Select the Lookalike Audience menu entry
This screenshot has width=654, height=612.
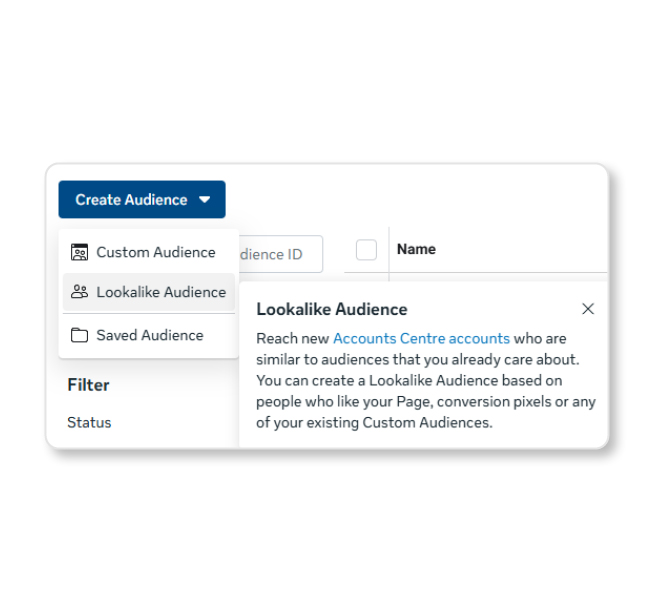[x=148, y=292]
